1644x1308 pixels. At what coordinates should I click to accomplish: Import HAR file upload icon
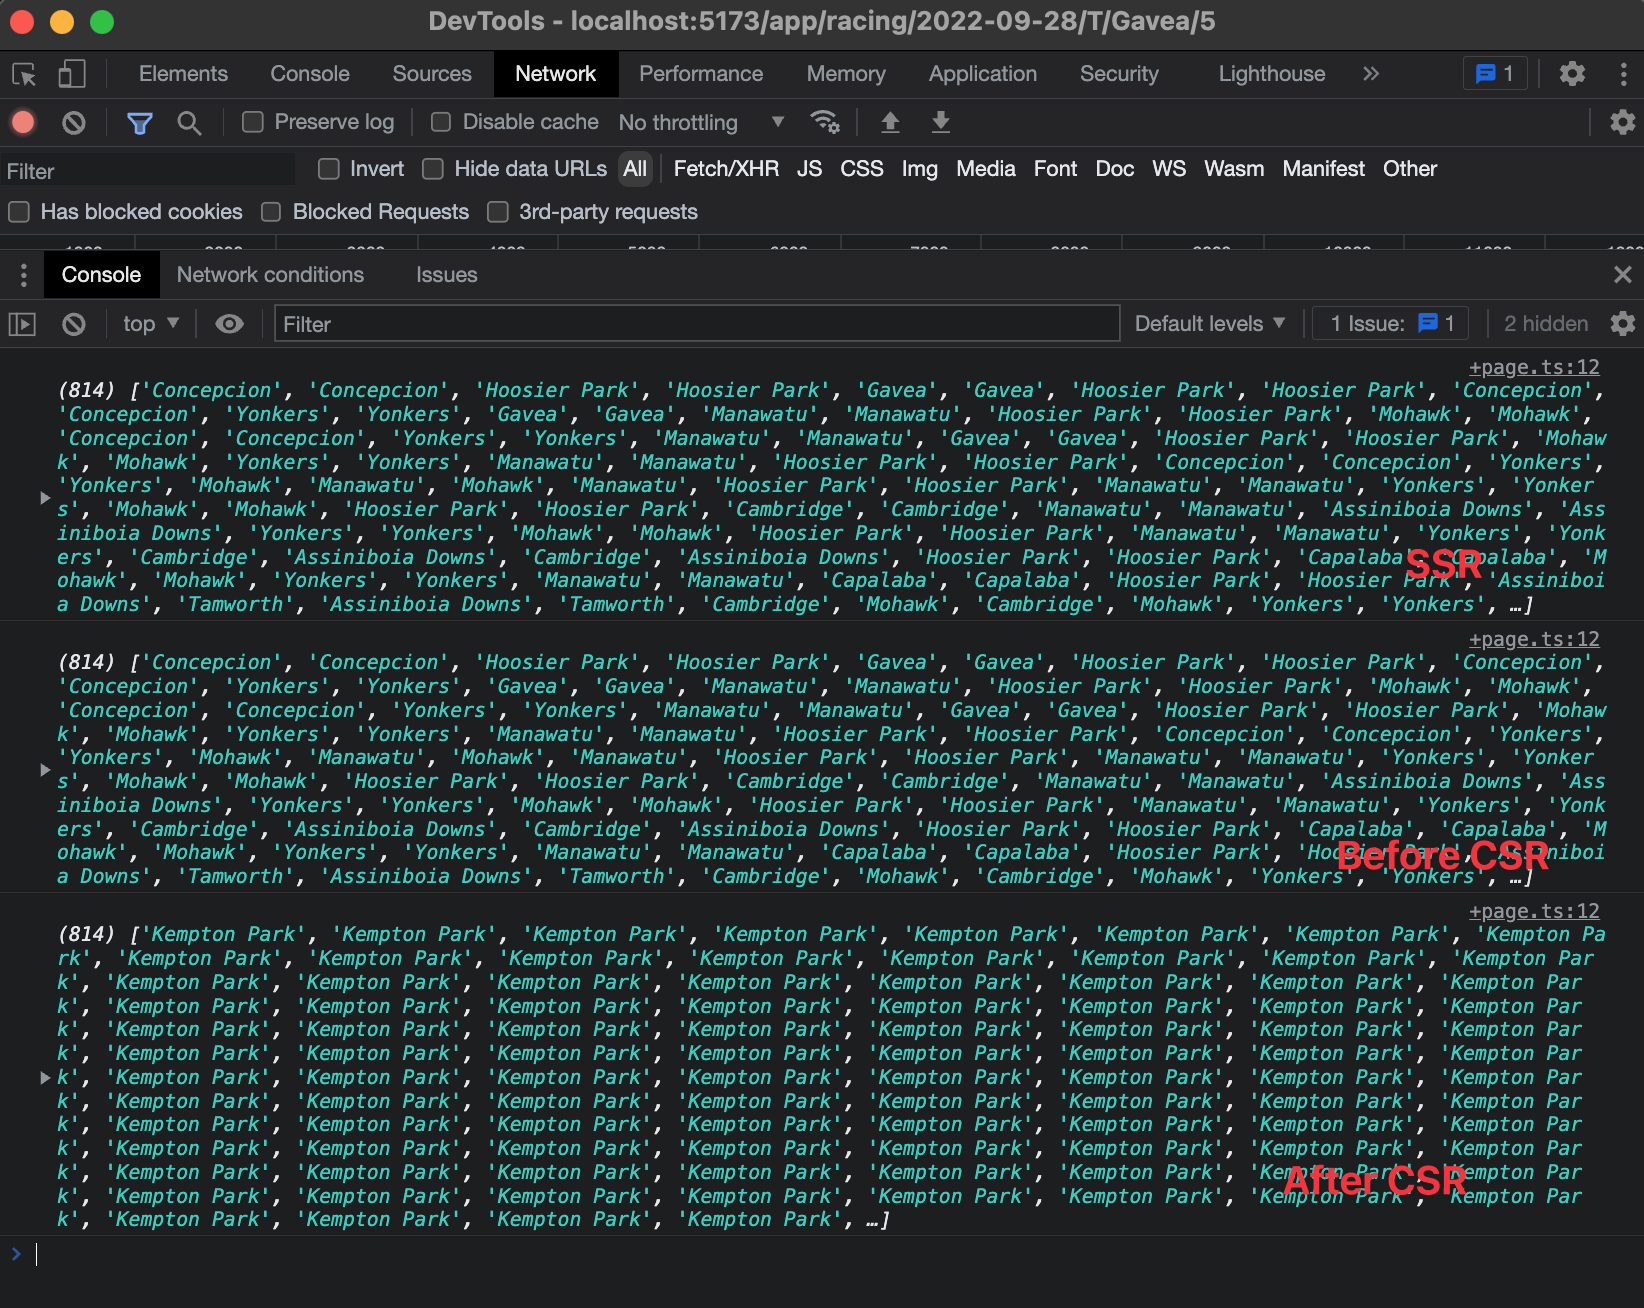coord(890,122)
